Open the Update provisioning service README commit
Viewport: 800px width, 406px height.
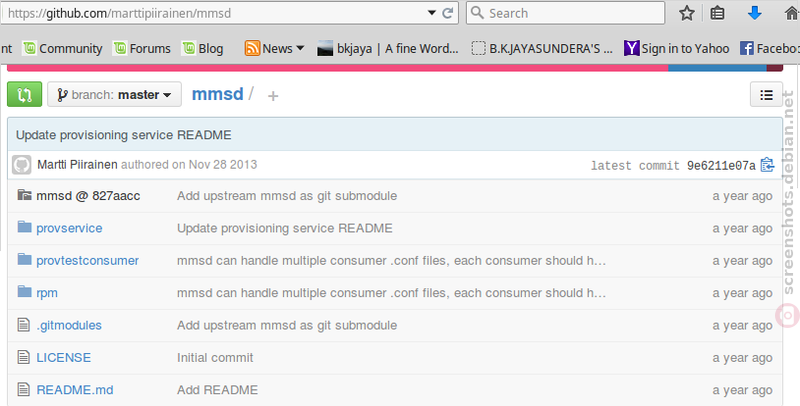tap(123, 135)
